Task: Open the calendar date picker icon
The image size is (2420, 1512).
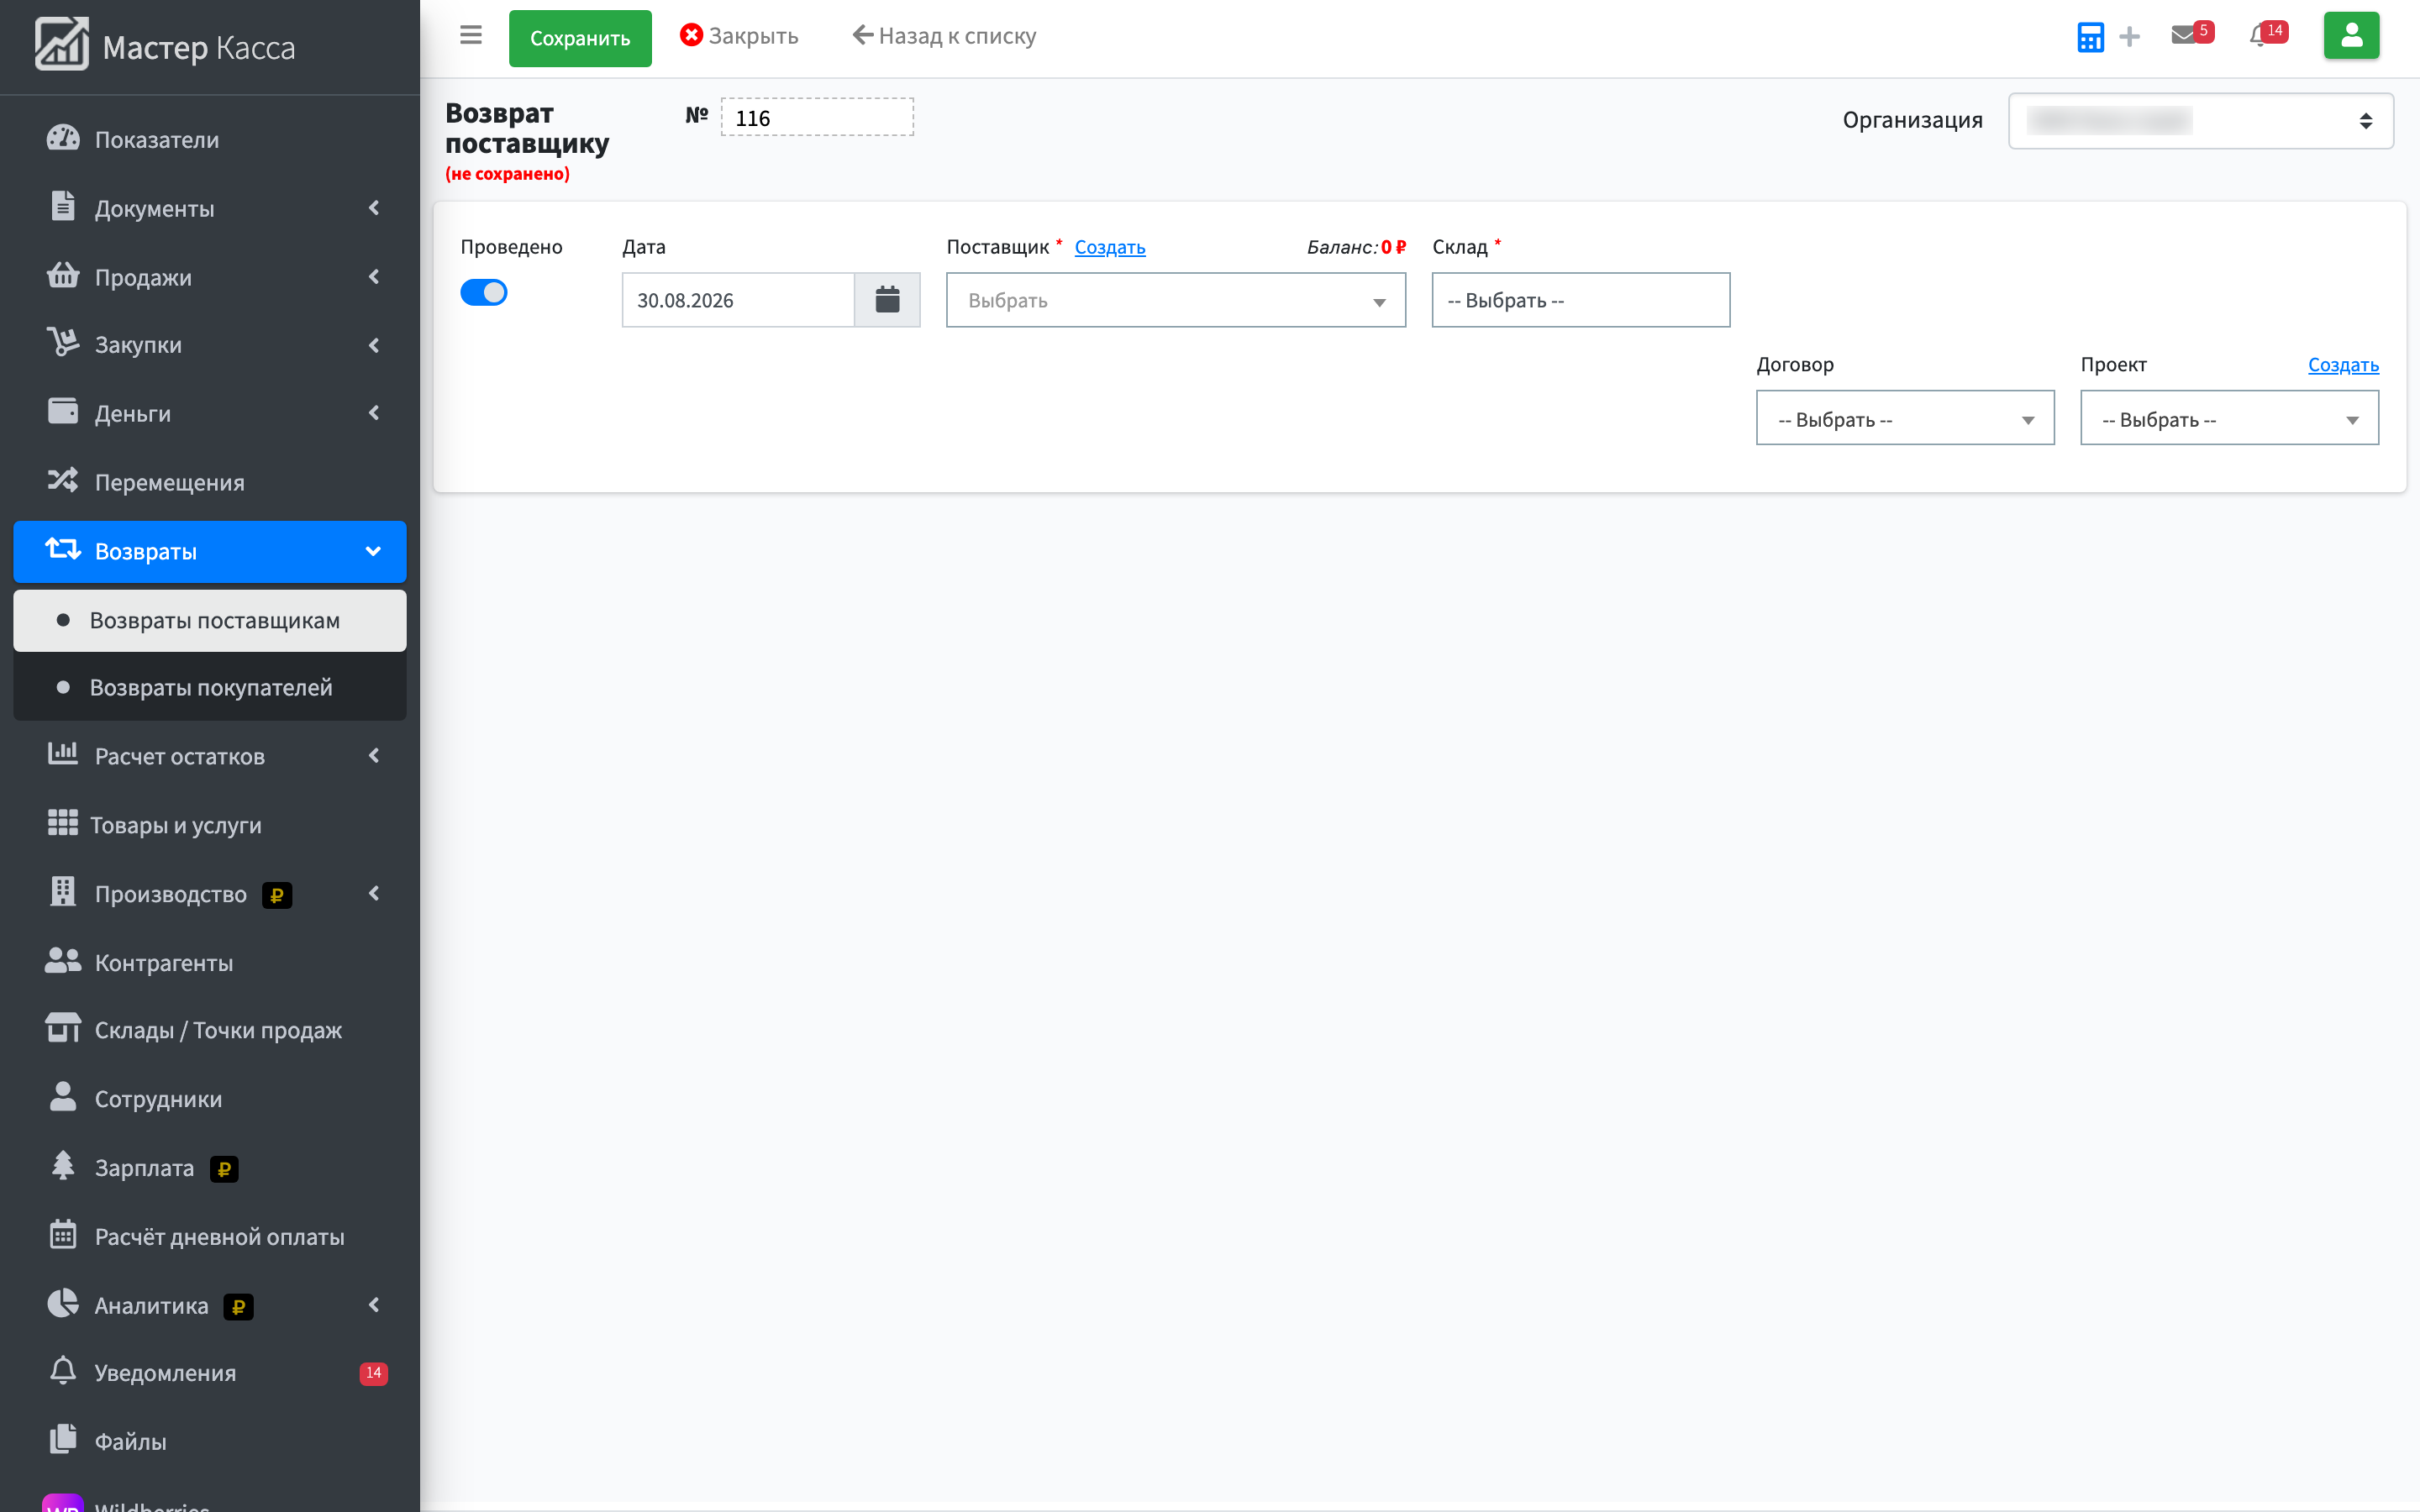Action: (887, 300)
